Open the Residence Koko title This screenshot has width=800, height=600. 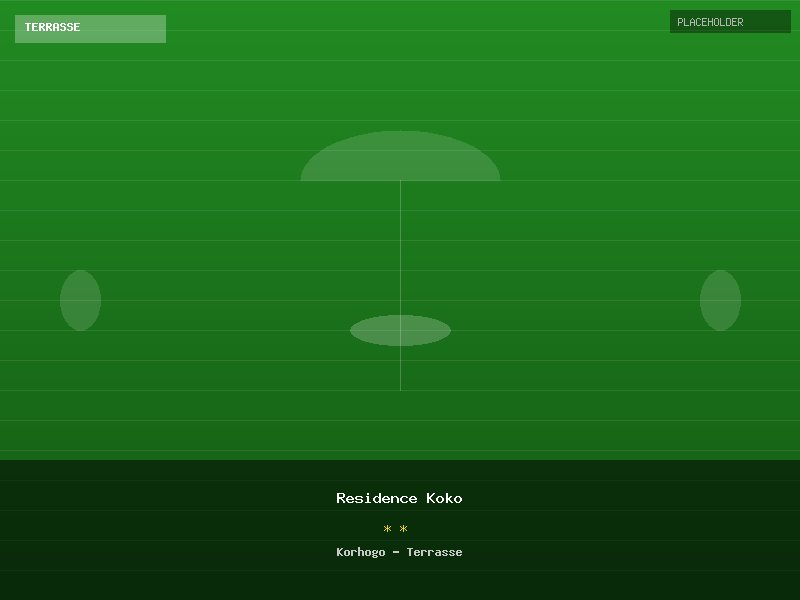pyautogui.click(x=399, y=498)
